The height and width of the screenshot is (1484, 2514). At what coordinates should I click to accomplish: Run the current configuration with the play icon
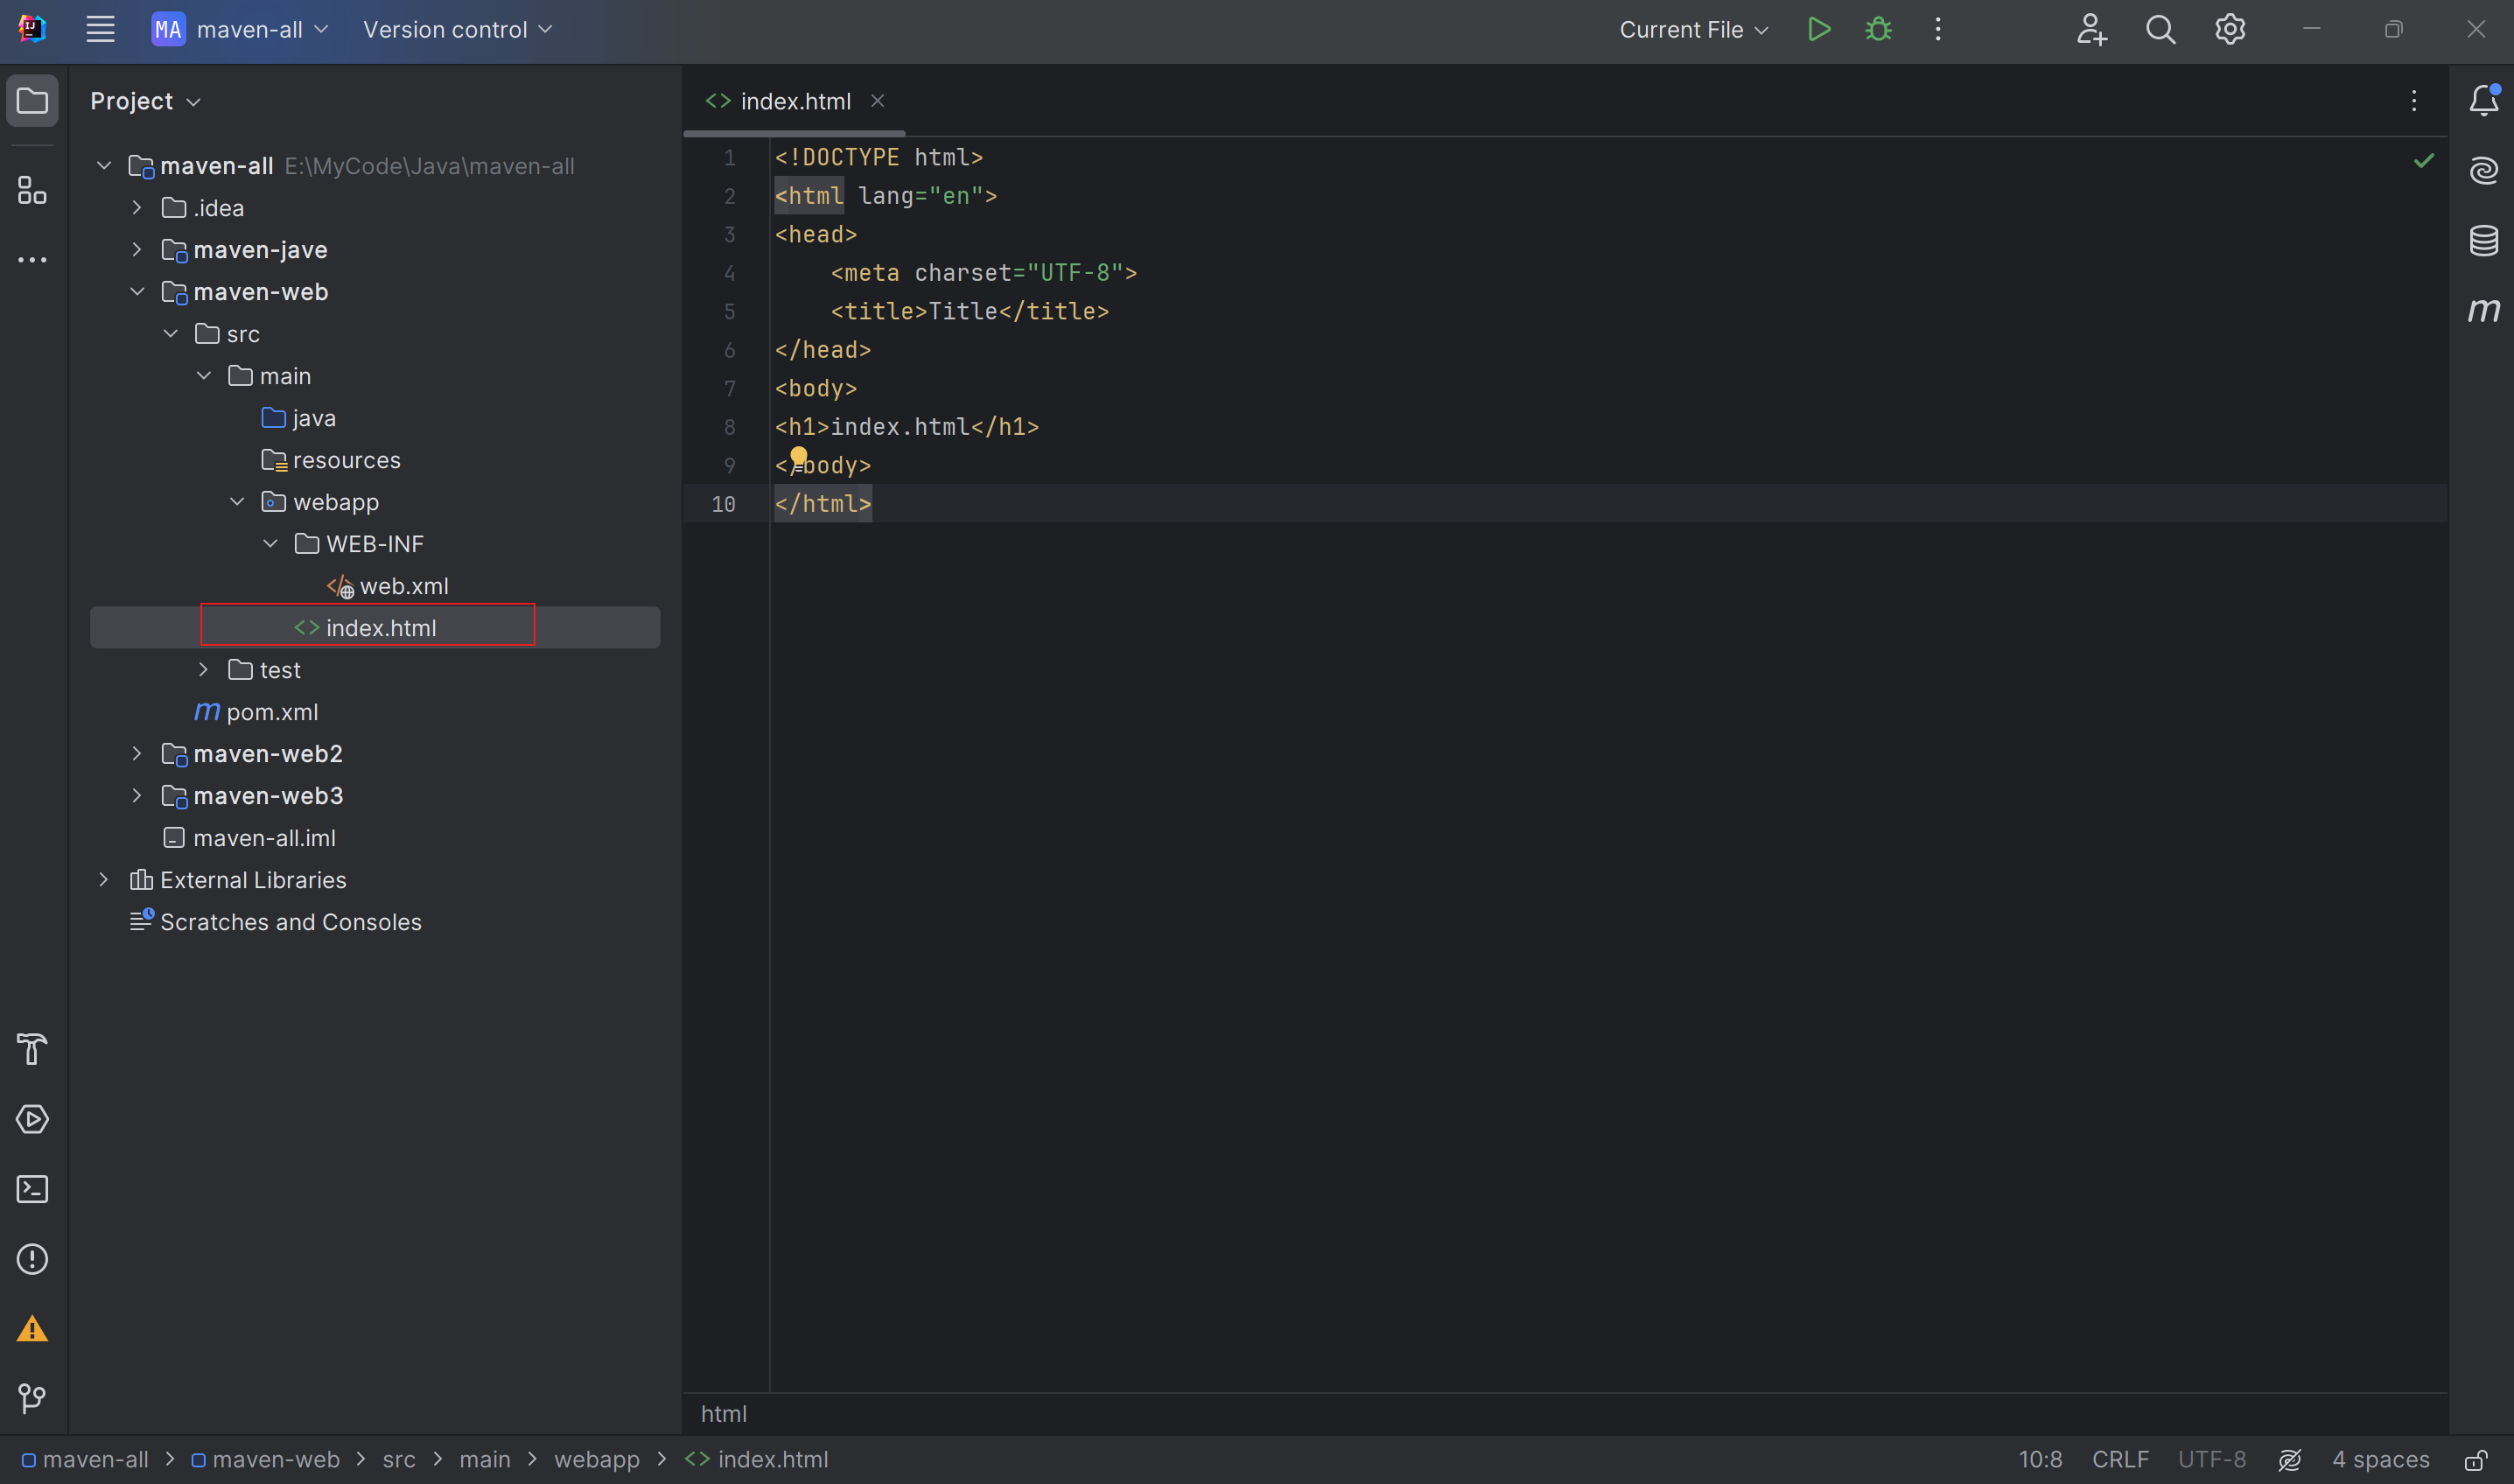coord(1819,29)
